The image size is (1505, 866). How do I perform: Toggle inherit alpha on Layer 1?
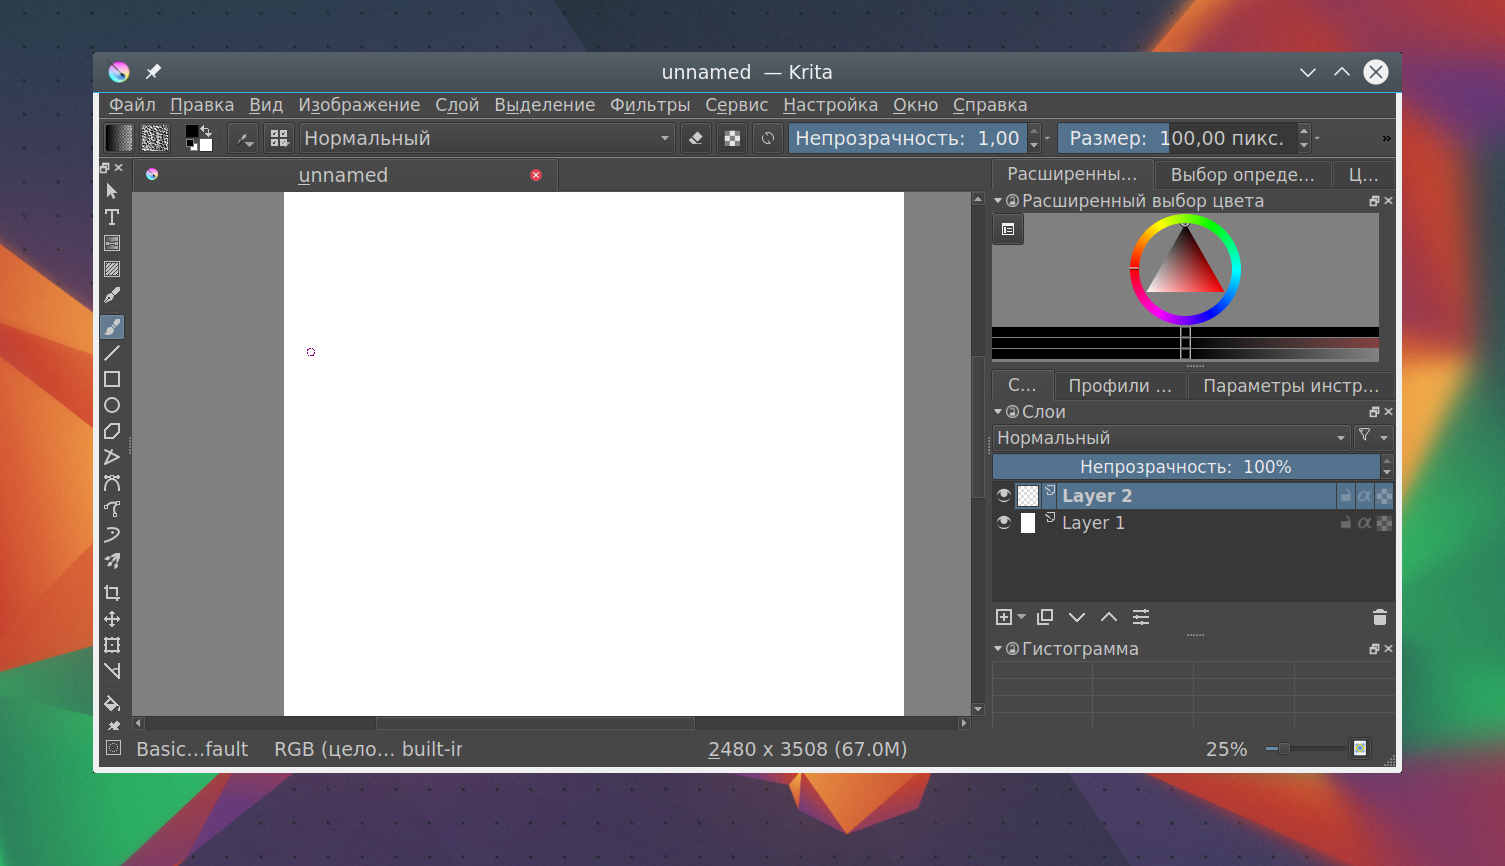(x=1365, y=522)
